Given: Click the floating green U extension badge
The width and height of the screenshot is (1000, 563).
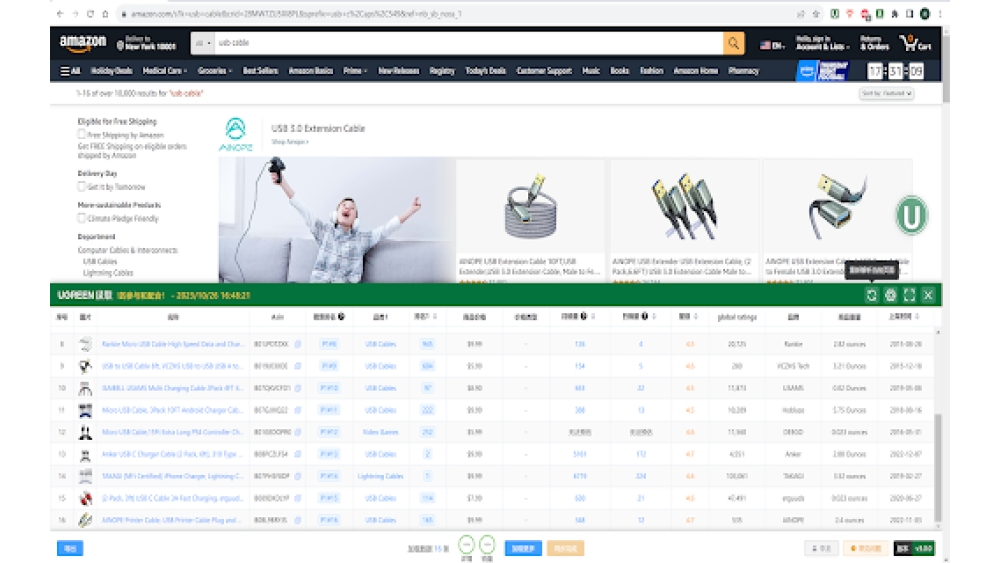Looking at the screenshot, I should pos(911,216).
